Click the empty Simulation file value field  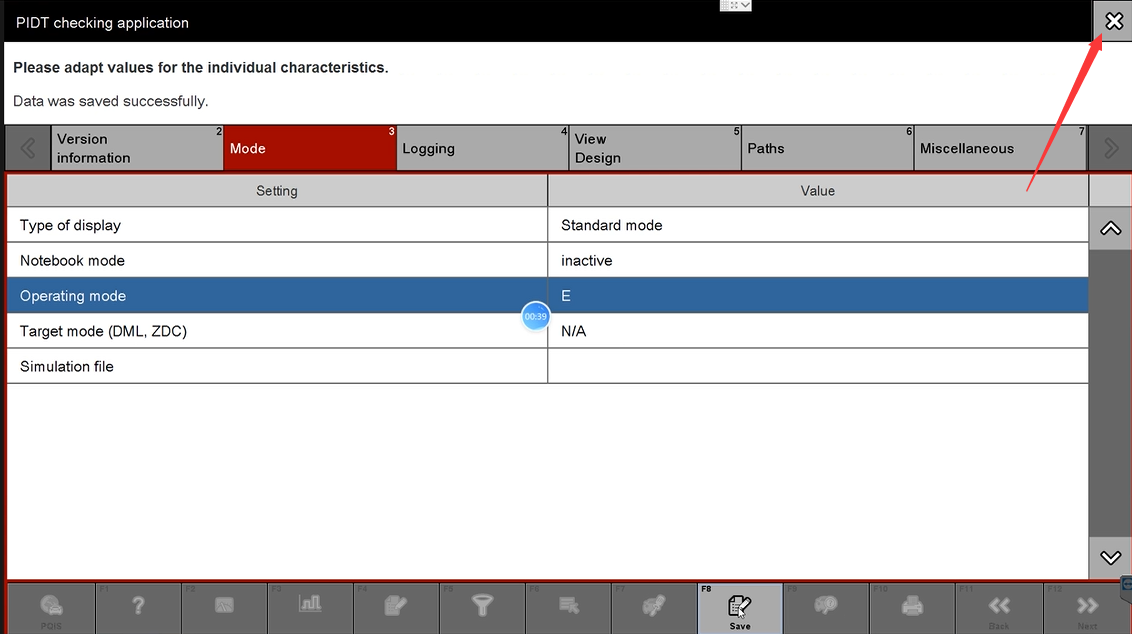coord(817,366)
